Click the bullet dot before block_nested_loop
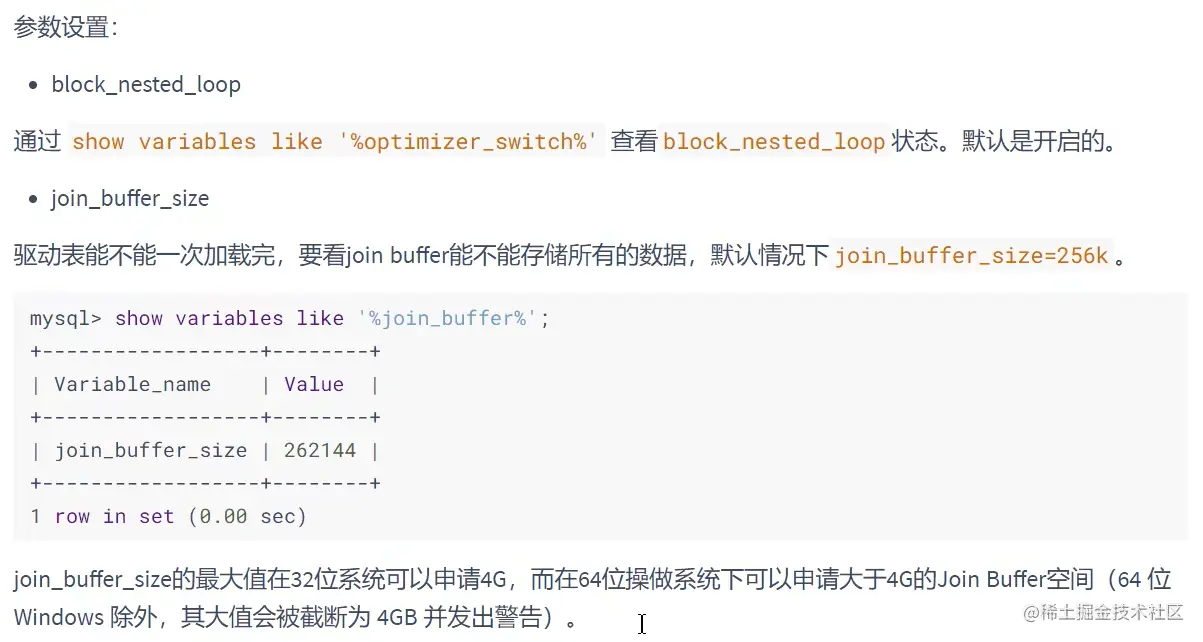The width and height of the screenshot is (1203, 642). coord(34,85)
